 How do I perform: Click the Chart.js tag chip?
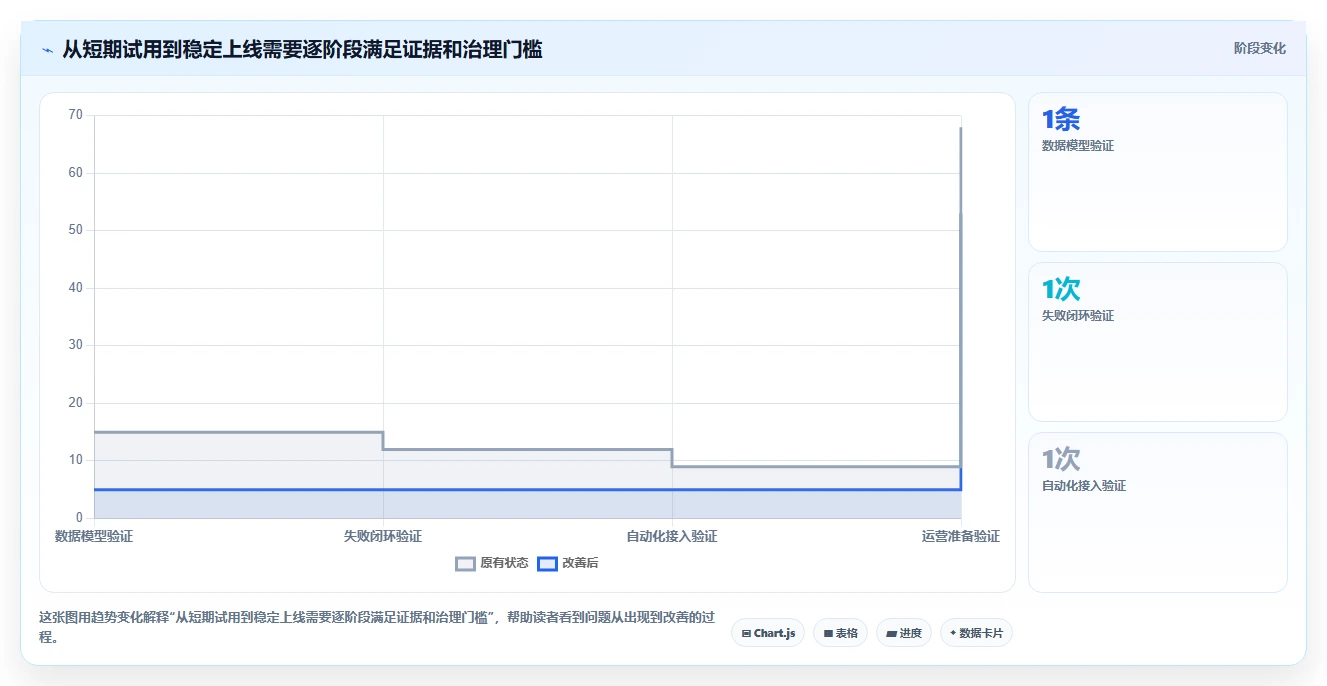coord(768,633)
